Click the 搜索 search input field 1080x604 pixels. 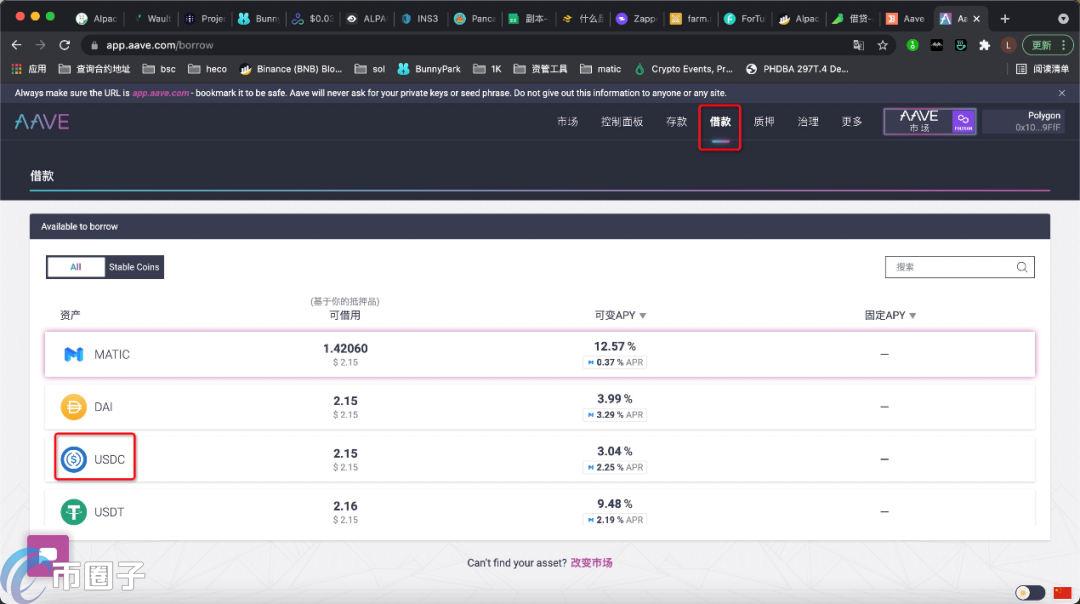(x=959, y=267)
